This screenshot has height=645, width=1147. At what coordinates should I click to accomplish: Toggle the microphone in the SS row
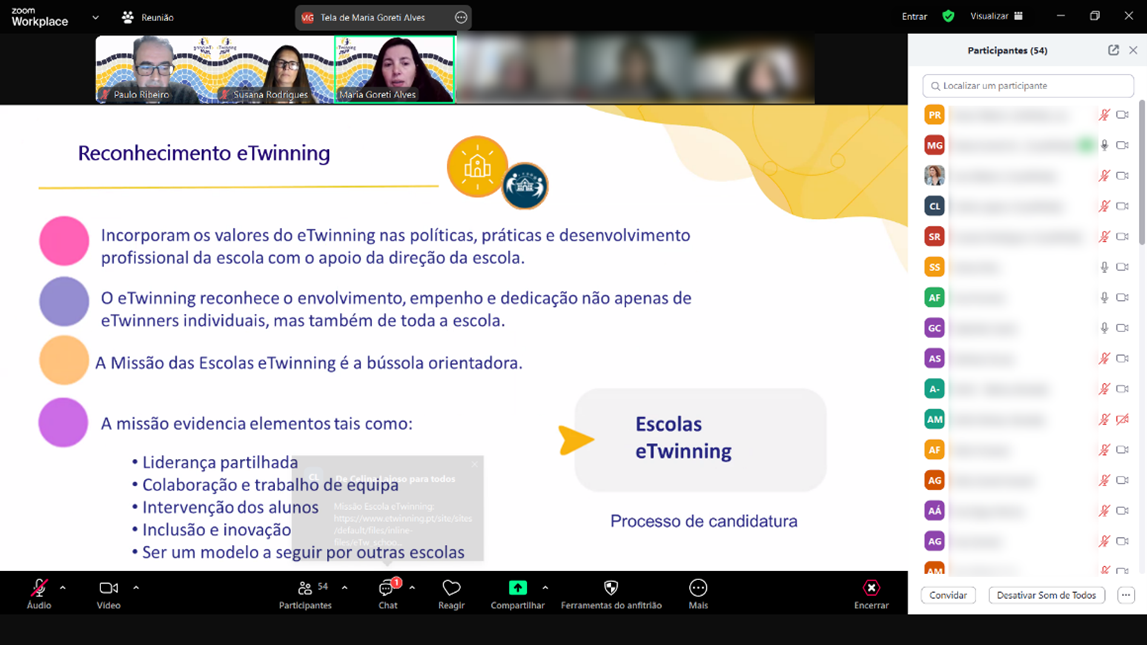point(1104,267)
